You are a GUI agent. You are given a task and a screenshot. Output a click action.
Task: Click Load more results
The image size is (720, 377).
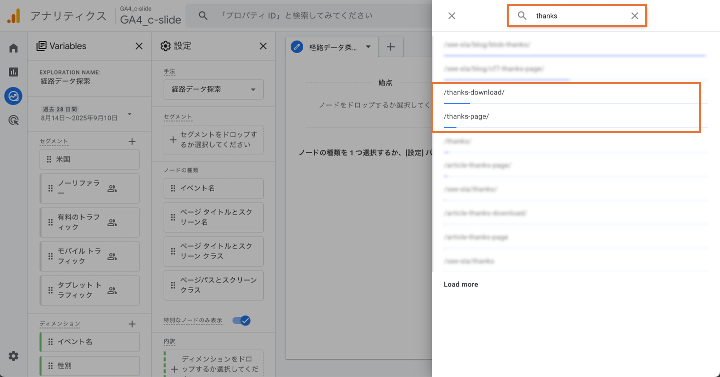click(x=461, y=285)
